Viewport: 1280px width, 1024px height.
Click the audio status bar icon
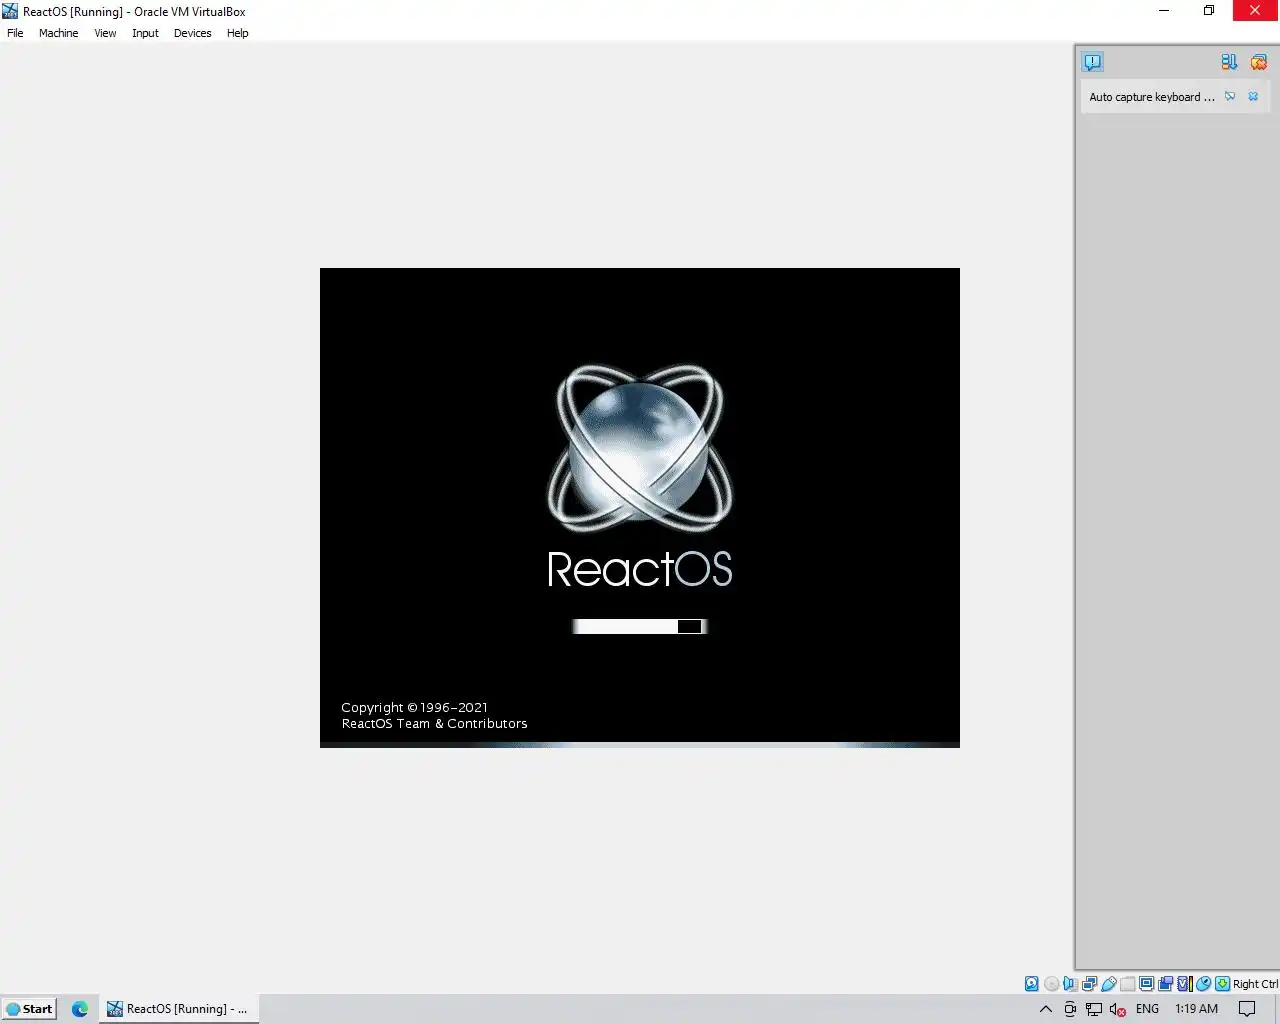[x=1070, y=984]
